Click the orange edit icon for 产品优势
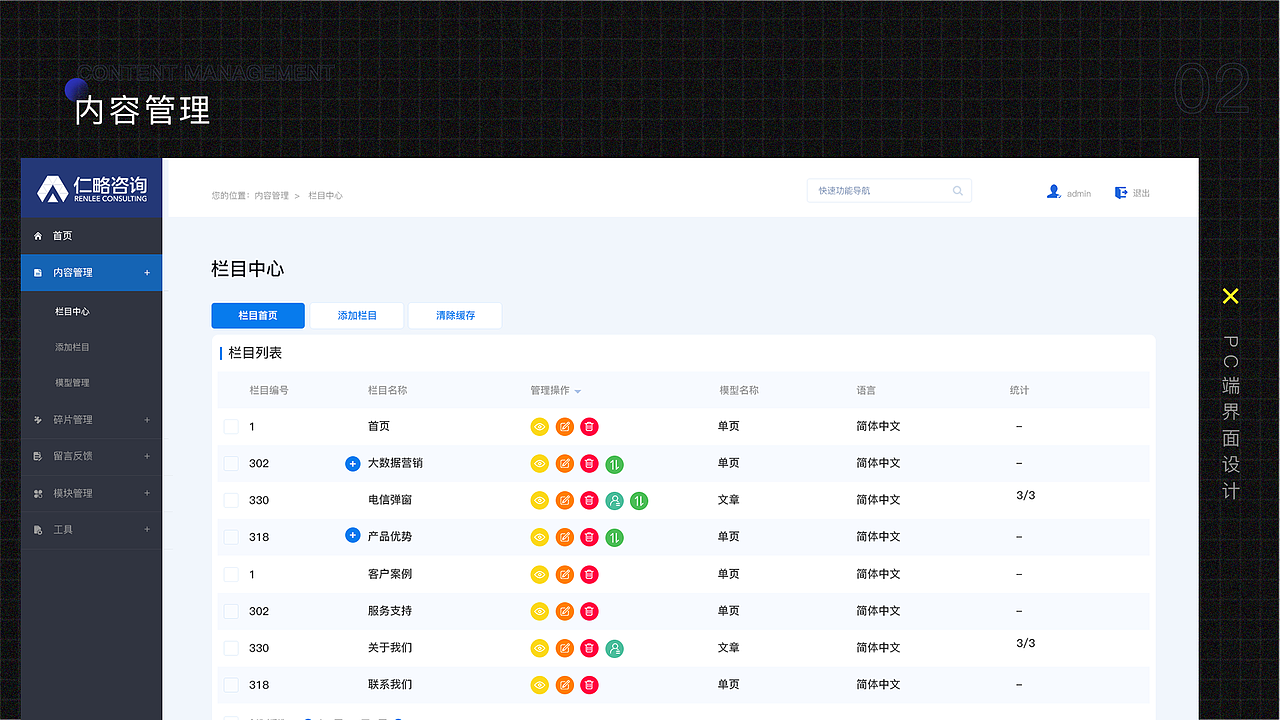 pos(565,538)
